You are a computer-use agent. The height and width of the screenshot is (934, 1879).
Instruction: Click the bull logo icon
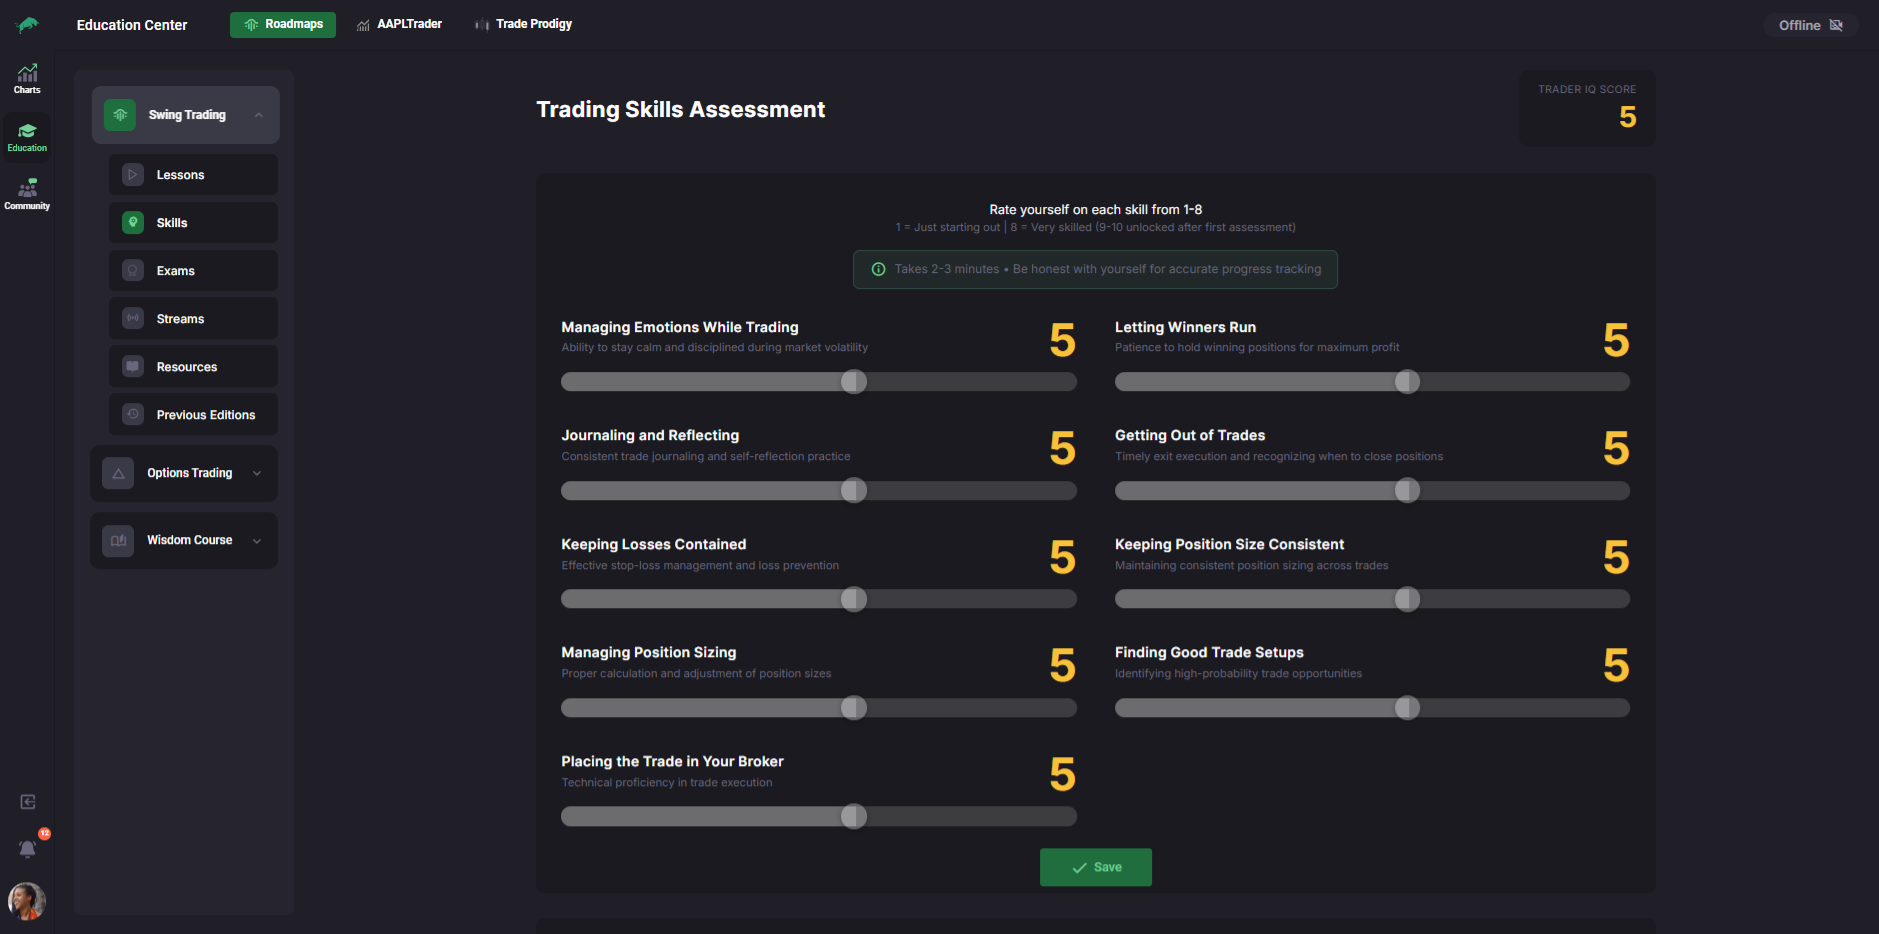28,25
